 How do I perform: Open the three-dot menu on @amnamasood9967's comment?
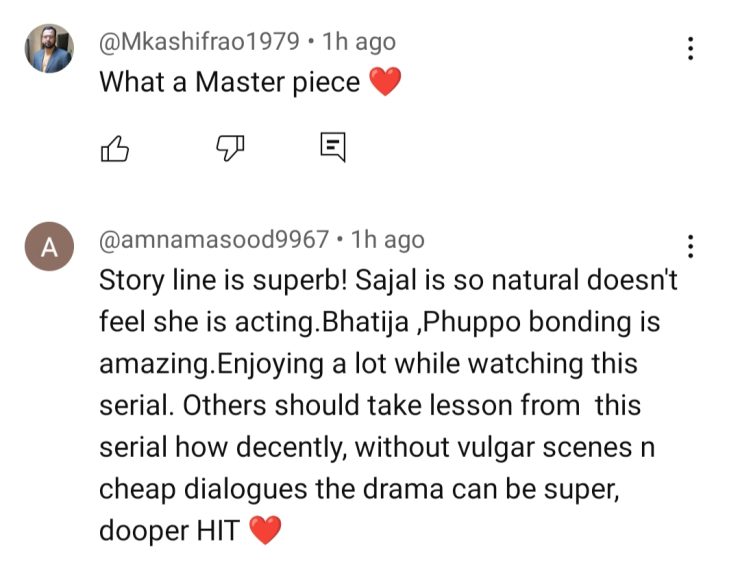(690, 247)
